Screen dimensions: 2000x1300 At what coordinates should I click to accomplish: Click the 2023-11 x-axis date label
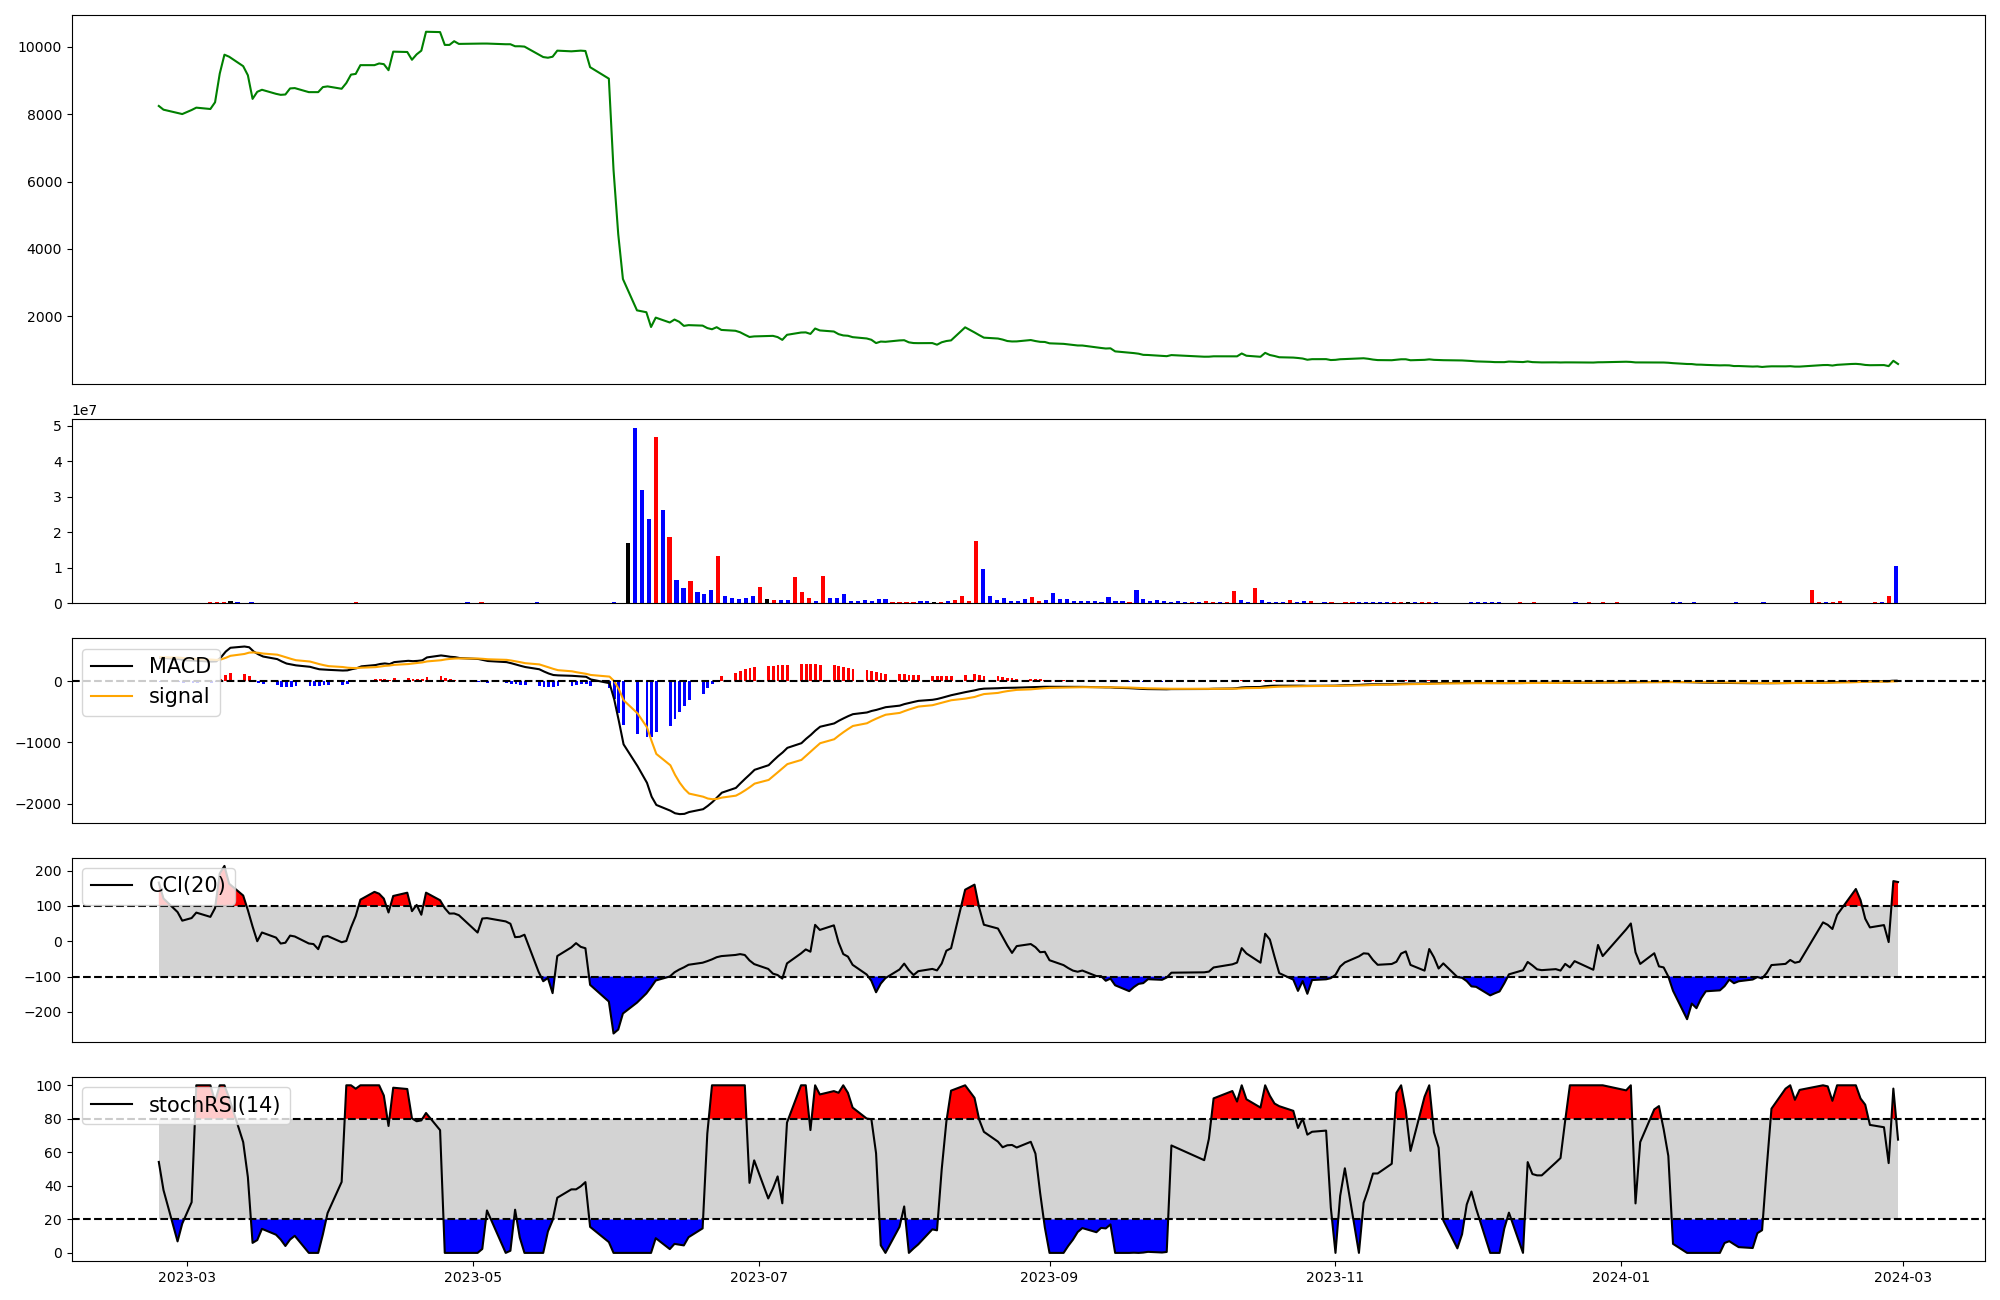tap(1335, 1277)
